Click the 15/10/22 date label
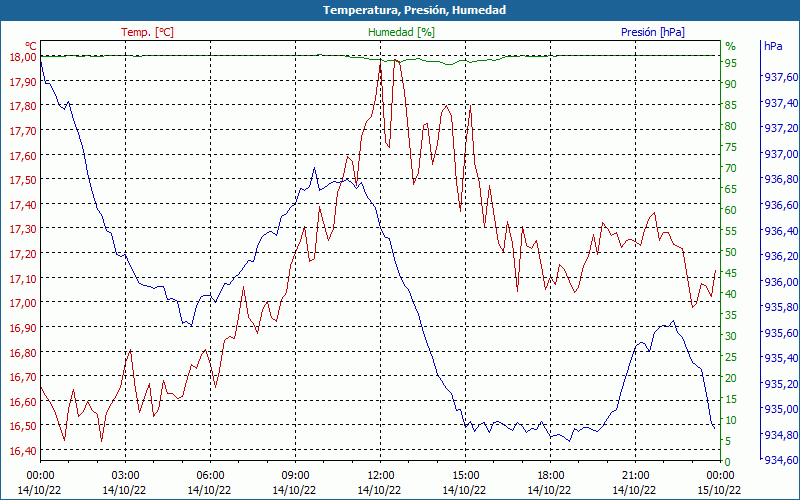Screen dimensions: 800x500 pyautogui.click(x=719, y=490)
